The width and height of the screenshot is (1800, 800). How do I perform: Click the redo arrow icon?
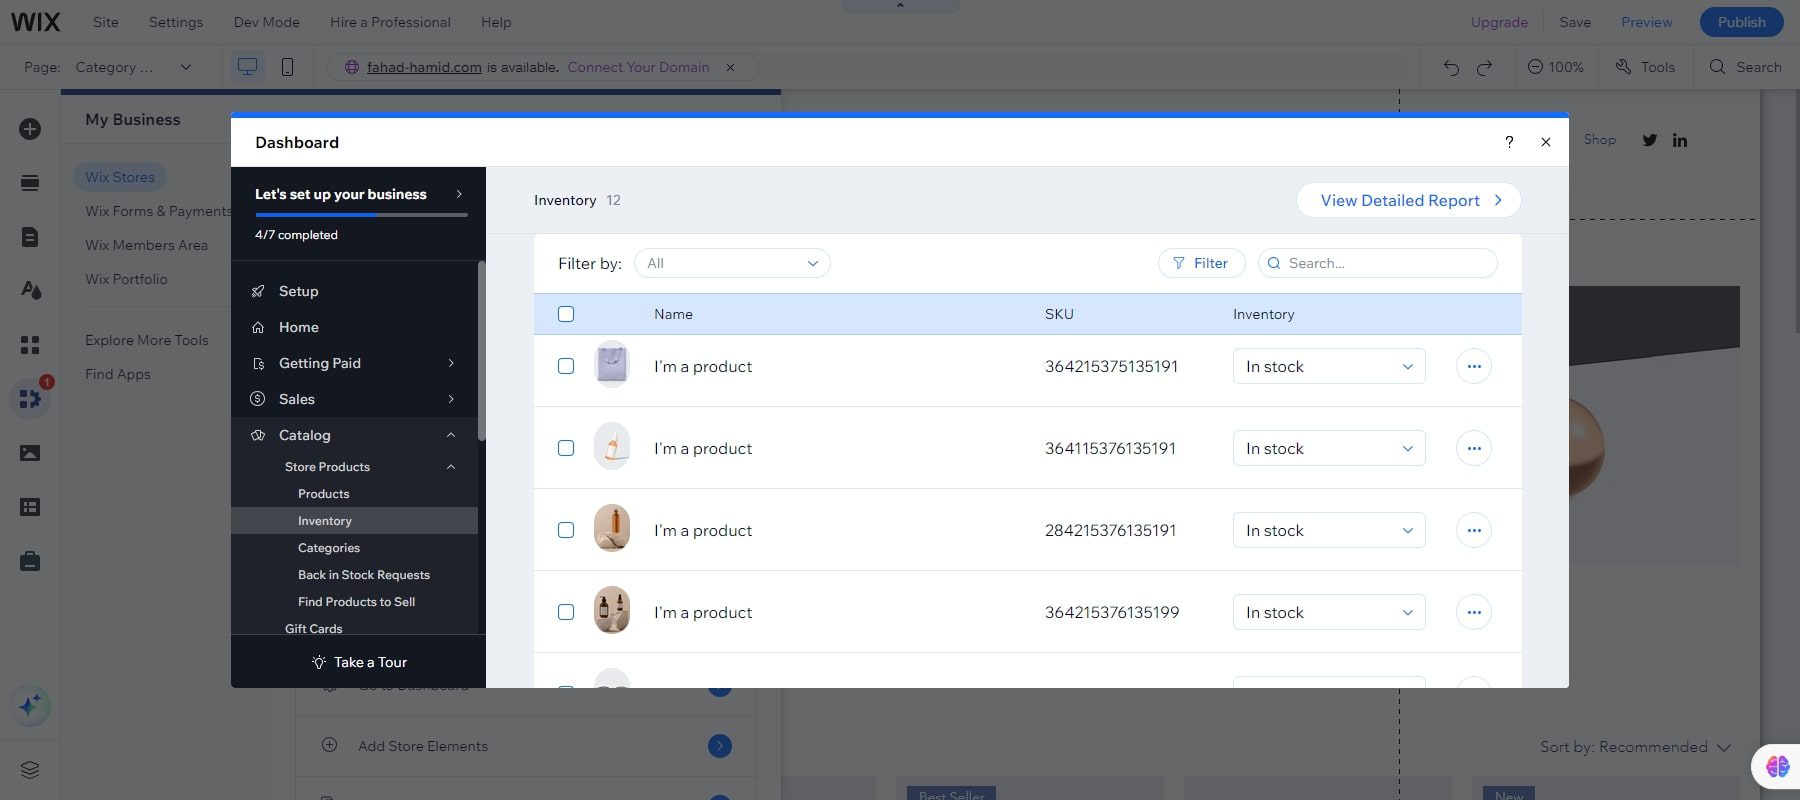click(1485, 67)
